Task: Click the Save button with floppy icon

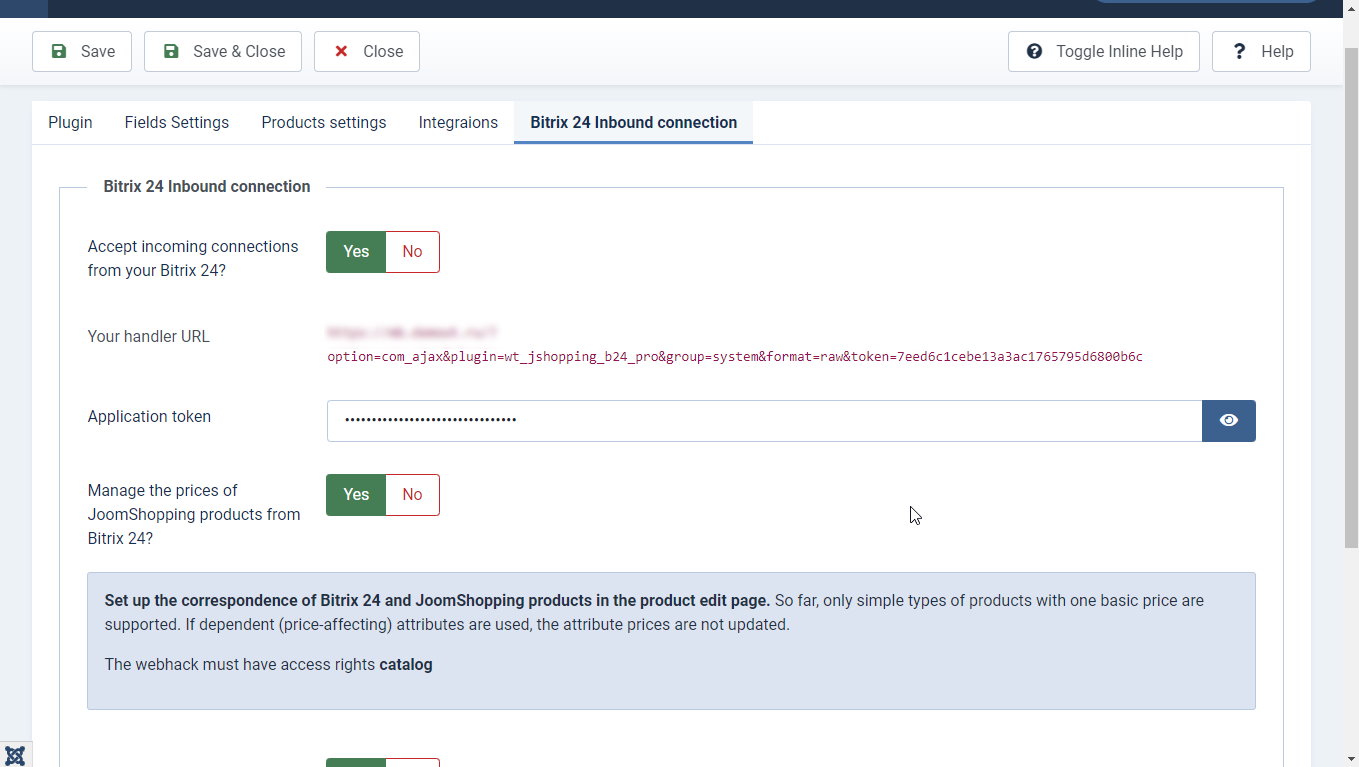Action: click(x=82, y=52)
